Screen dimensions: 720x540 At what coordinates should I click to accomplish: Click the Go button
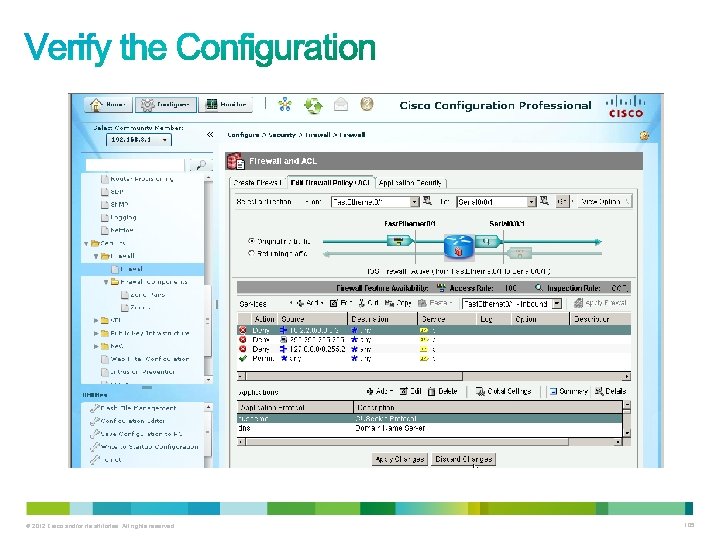[562, 202]
